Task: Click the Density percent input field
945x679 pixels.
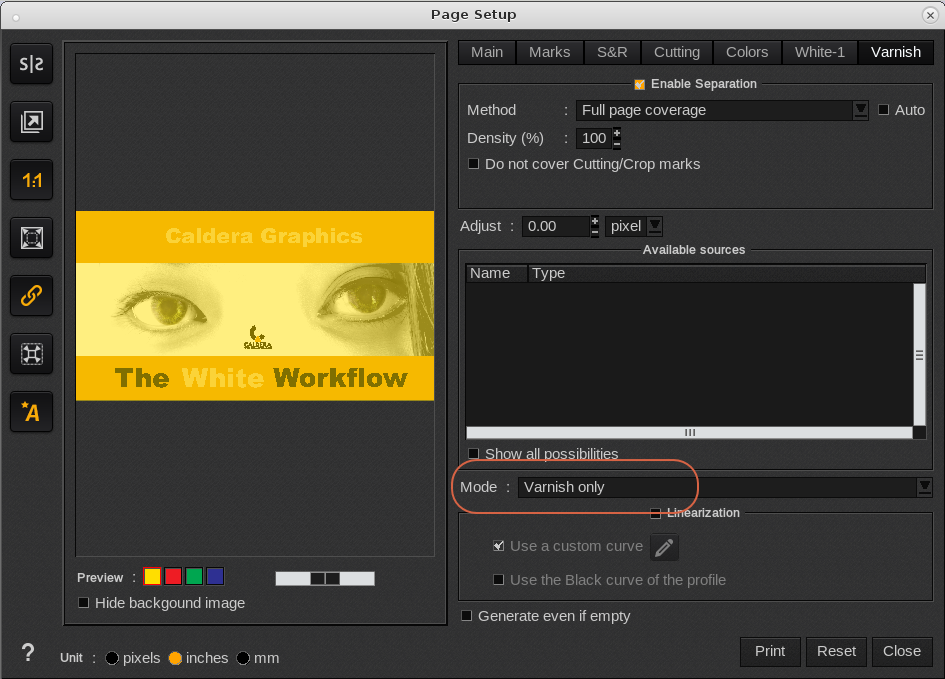Action: 593,138
